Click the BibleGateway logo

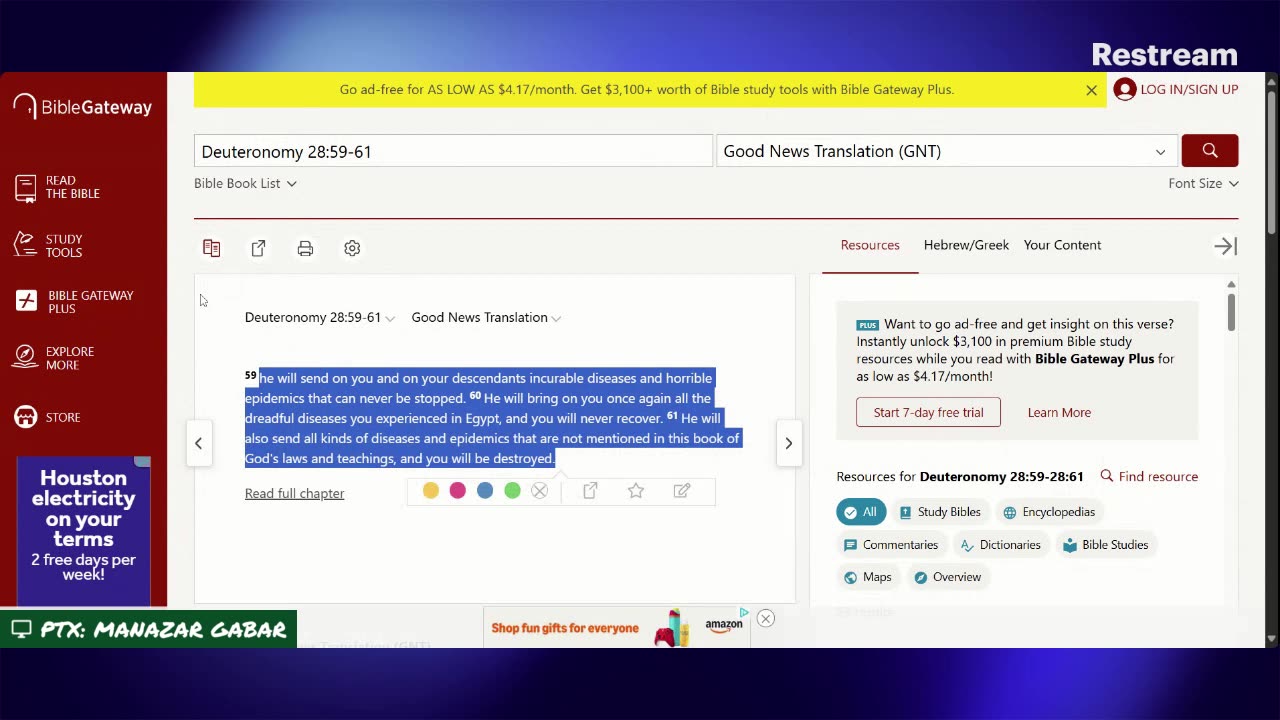[83, 107]
